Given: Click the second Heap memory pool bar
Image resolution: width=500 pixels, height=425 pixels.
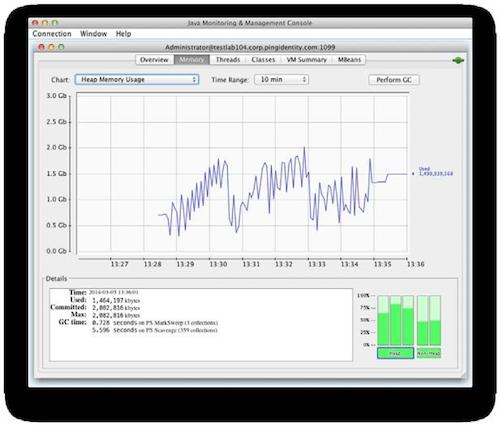Looking at the screenshot, I should (396, 320).
